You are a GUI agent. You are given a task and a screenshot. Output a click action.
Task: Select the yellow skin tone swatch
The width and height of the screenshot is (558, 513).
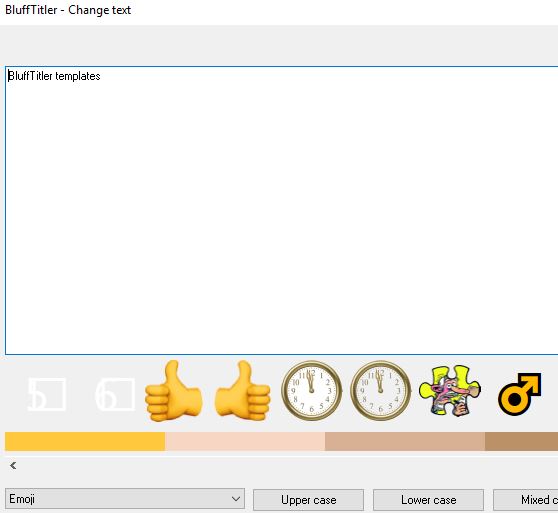click(x=85, y=441)
